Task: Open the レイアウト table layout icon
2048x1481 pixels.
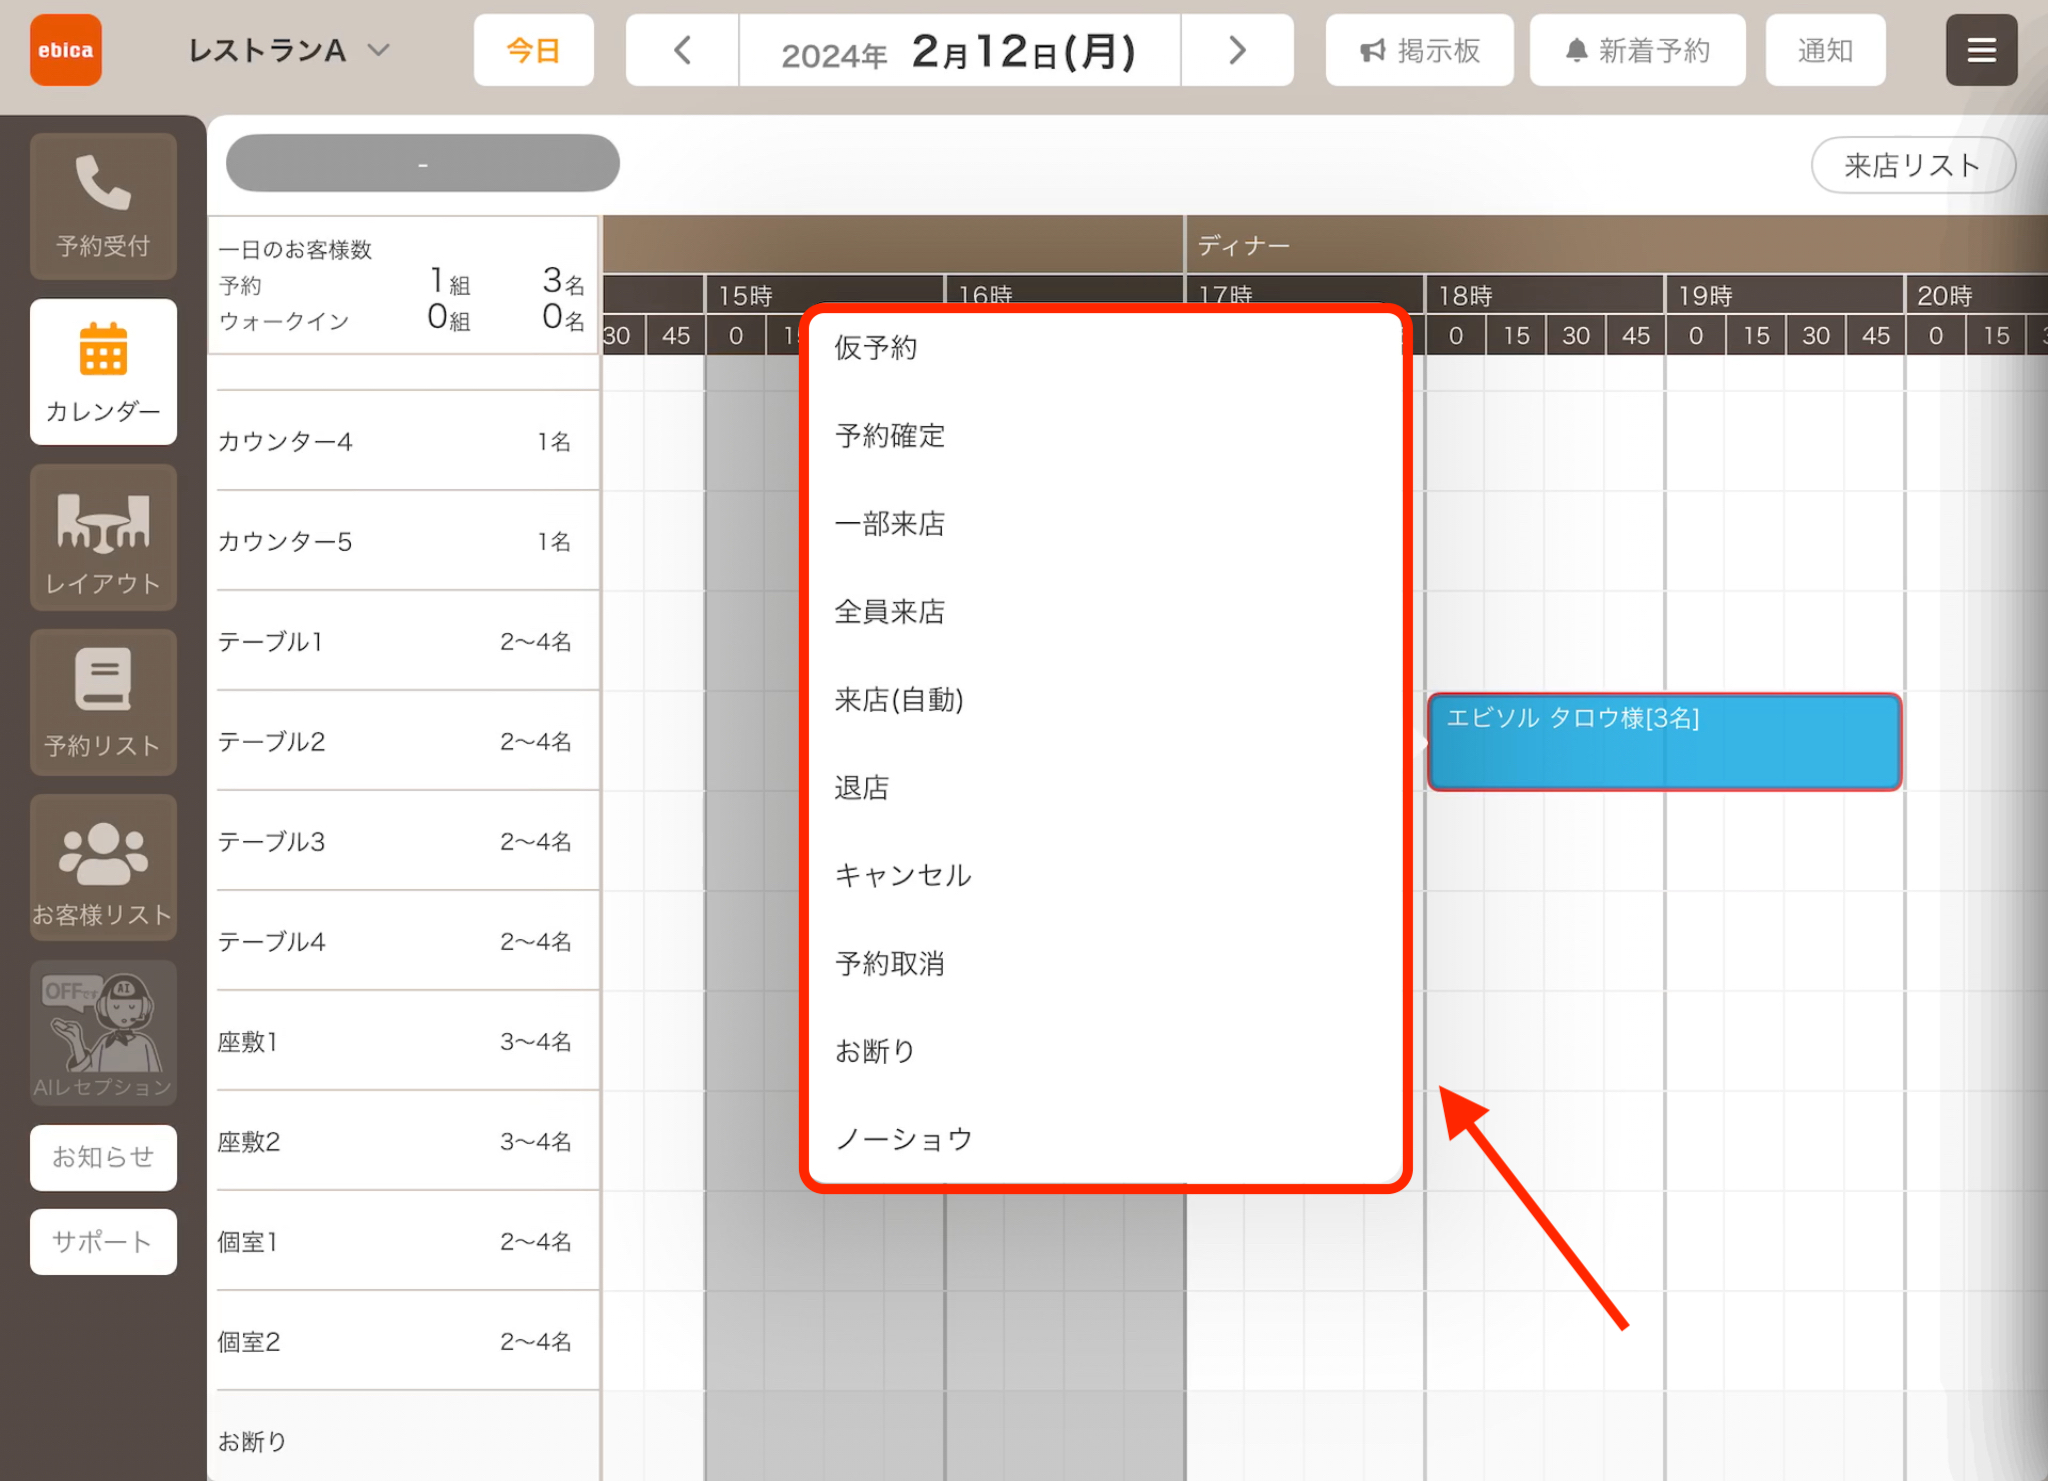Action: pyautogui.click(x=103, y=538)
